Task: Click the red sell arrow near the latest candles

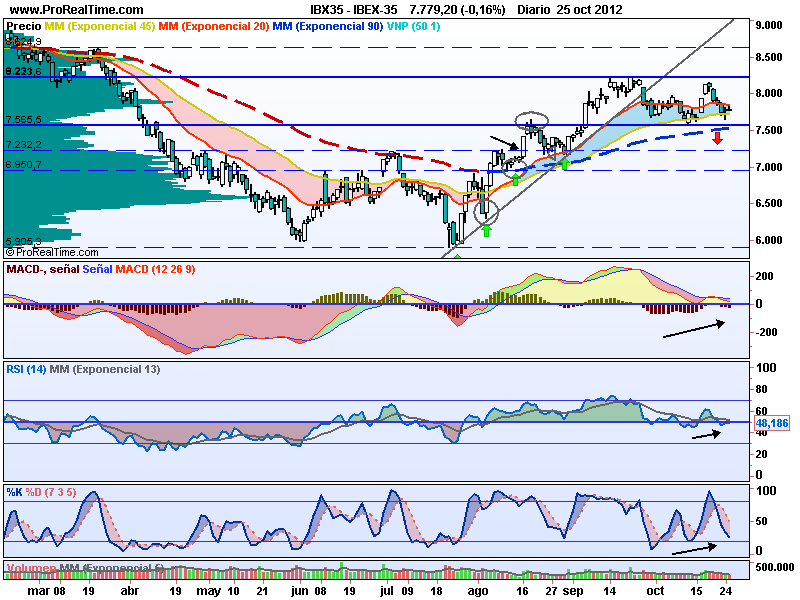Action: tap(717, 137)
